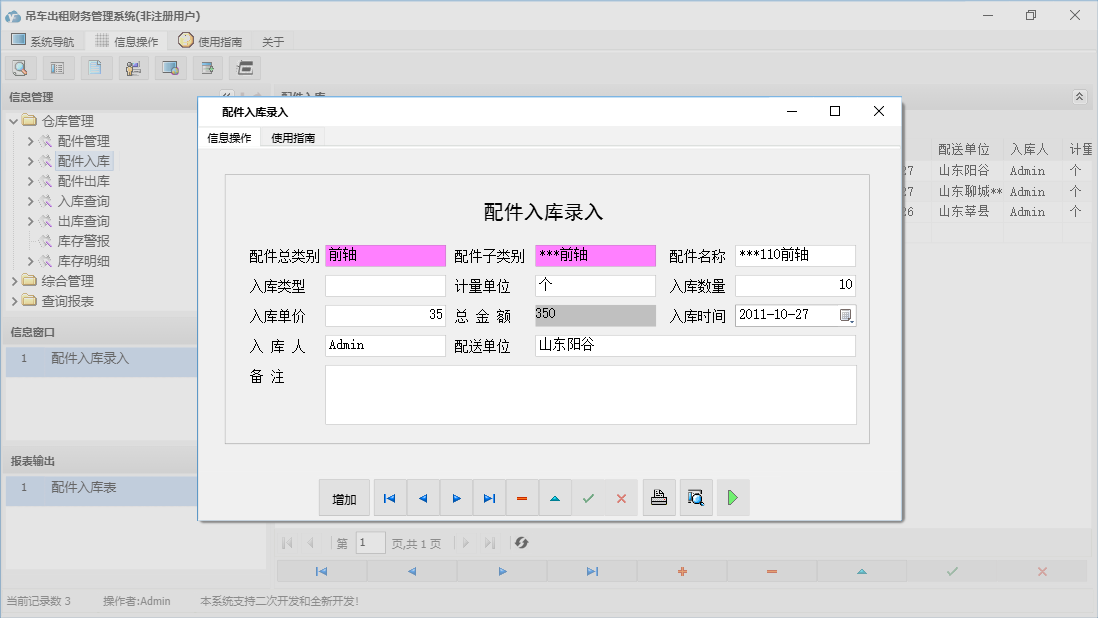Viewport: 1098px width, 618px height.
Task: Expand the 综合管理 folder
Action: tap(14, 281)
